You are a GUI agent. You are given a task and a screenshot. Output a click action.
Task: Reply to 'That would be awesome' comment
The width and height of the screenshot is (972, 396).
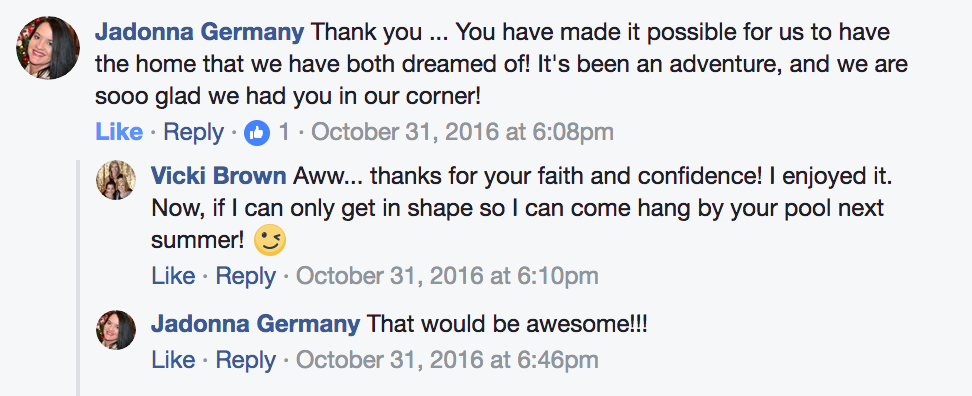[x=245, y=360]
